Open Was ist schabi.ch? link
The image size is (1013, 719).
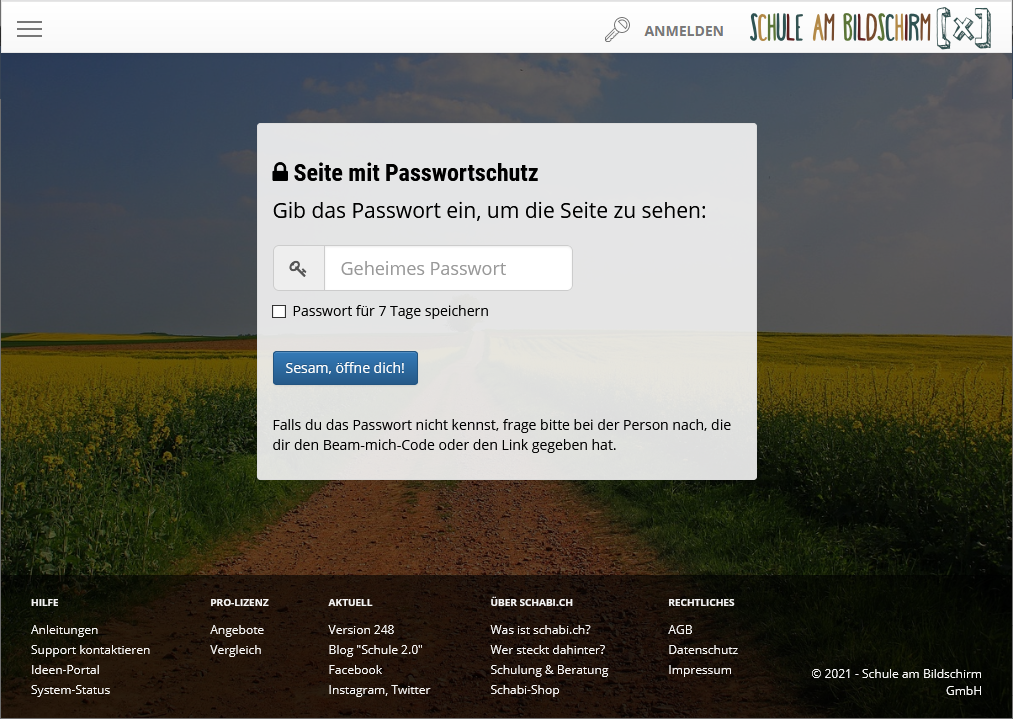click(540, 629)
